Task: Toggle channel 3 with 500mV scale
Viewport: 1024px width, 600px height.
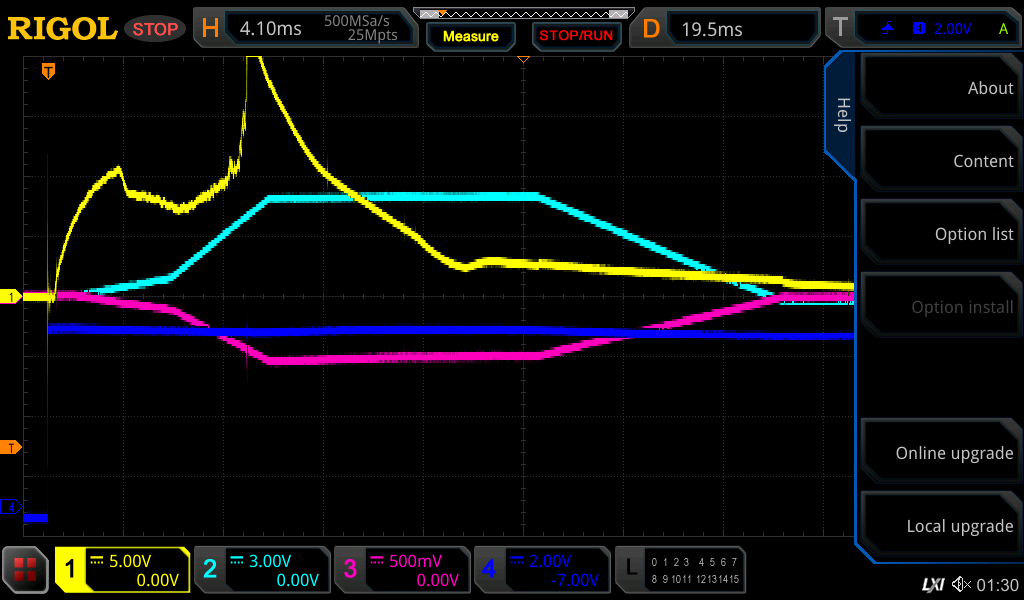Action: click(401, 570)
